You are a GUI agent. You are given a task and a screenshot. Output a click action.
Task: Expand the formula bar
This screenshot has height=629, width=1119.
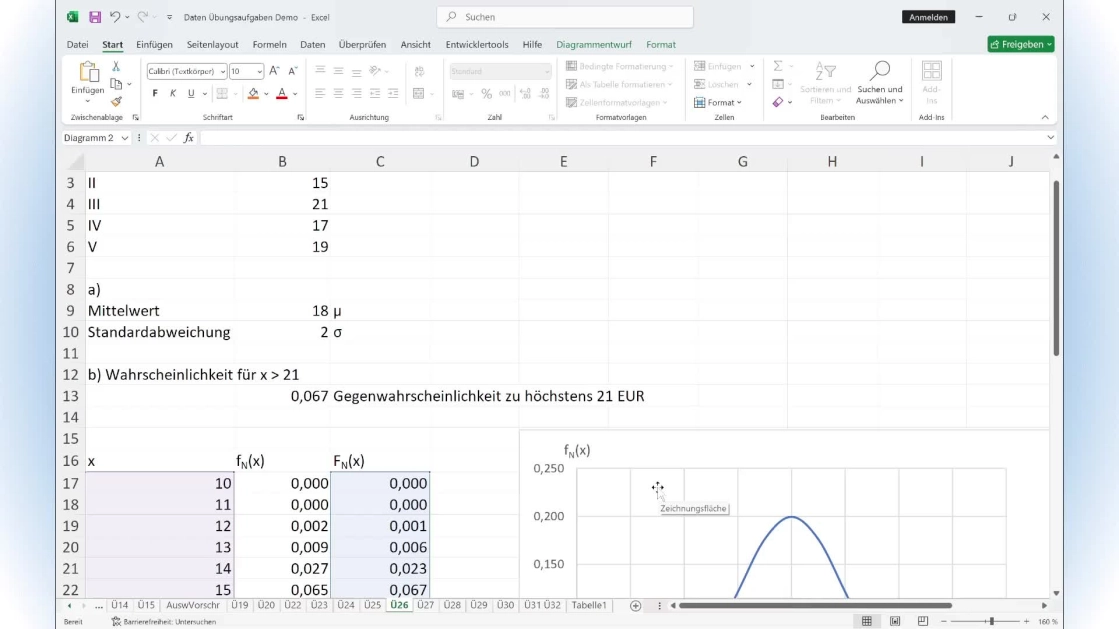coord(1050,138)
